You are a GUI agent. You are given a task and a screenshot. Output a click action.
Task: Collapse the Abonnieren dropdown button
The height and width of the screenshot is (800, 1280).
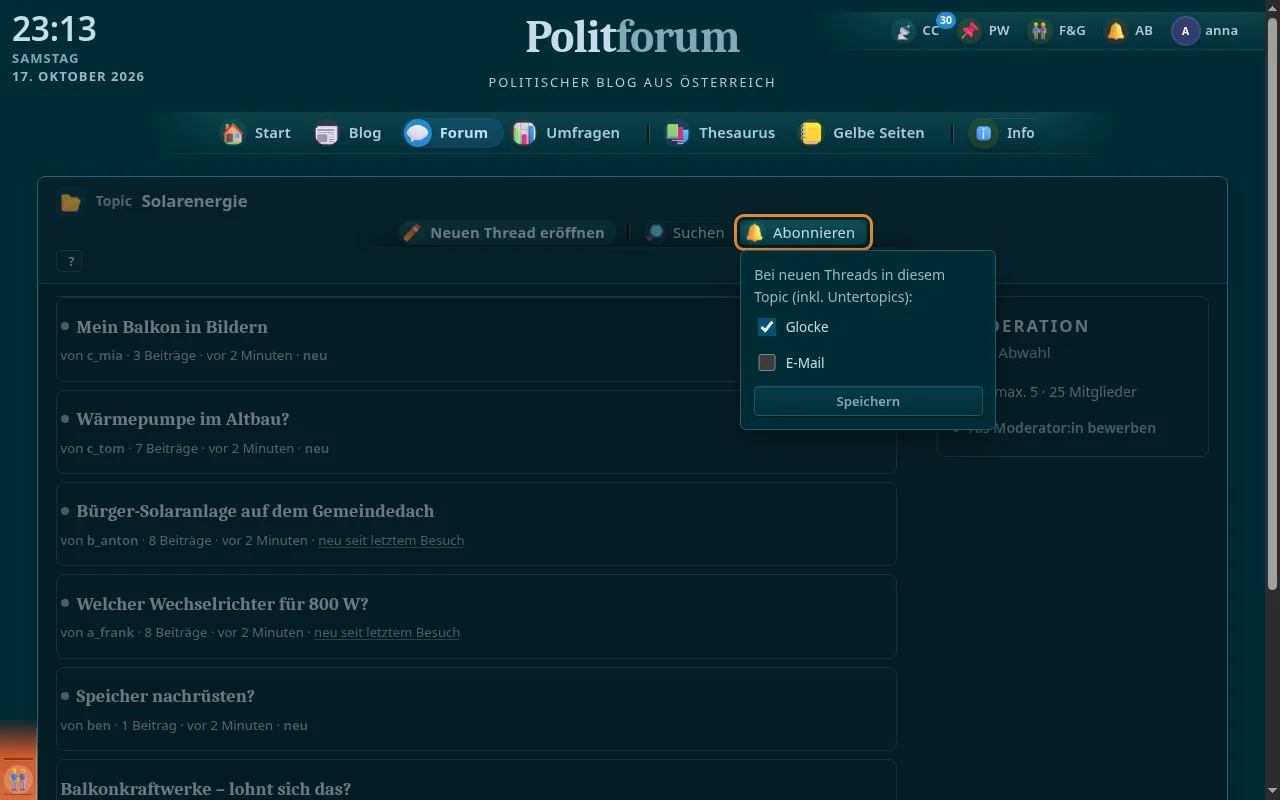804,233
